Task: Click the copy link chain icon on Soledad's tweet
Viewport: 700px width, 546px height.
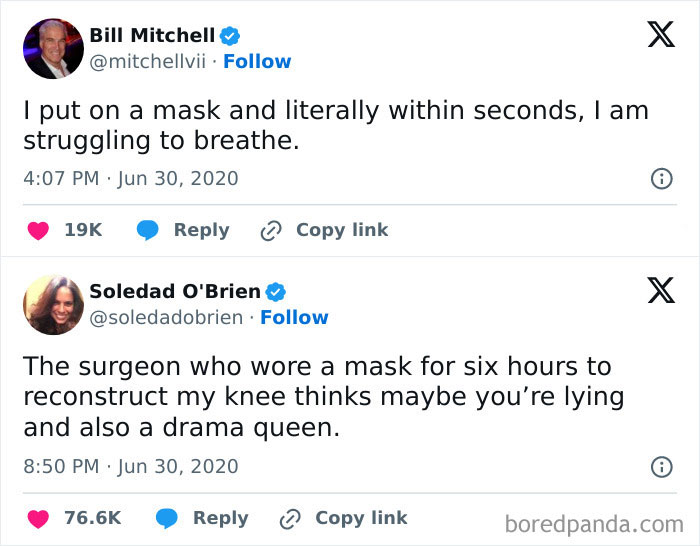Action: pyautogui.click(x=290, y=518)
